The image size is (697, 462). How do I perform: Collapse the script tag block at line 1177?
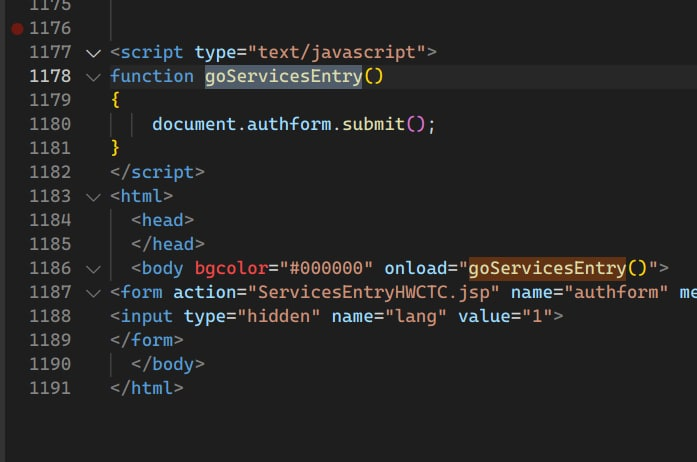pyautogui.click(x=93, y=53)
